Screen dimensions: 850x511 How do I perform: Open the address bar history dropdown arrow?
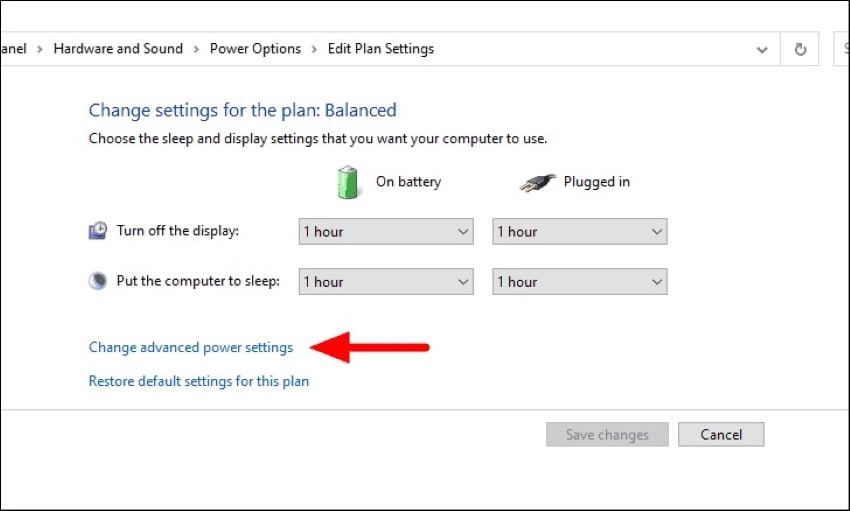click(x=762, y=49)
